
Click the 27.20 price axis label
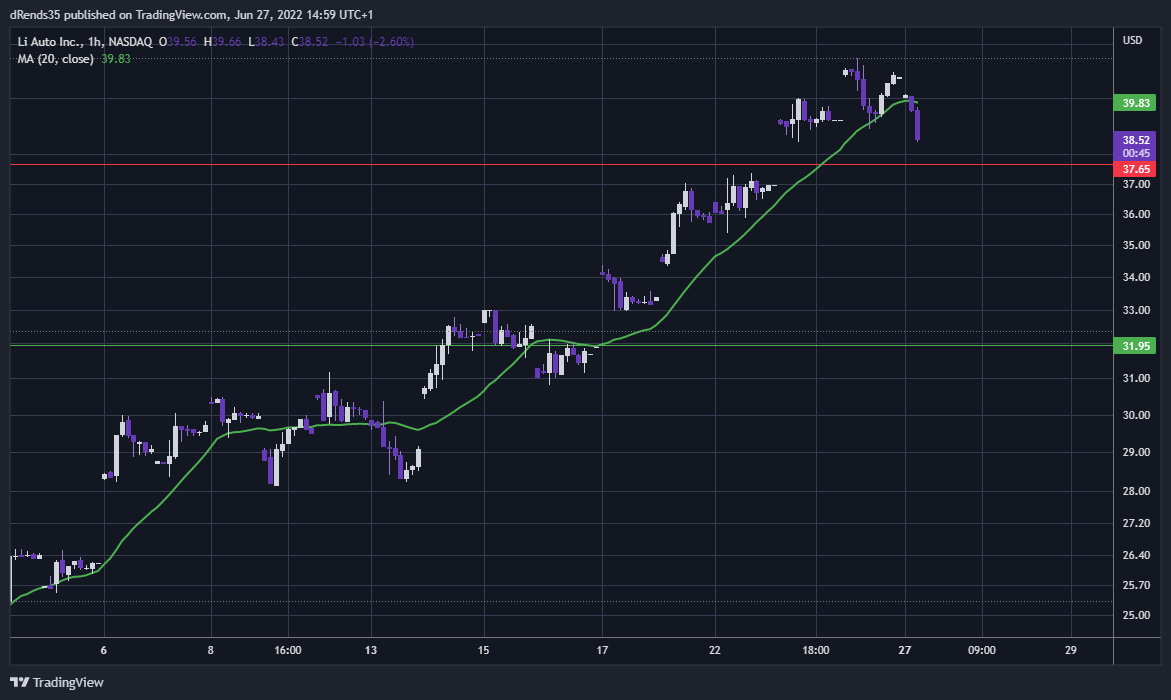click(x=1136, y=523)
